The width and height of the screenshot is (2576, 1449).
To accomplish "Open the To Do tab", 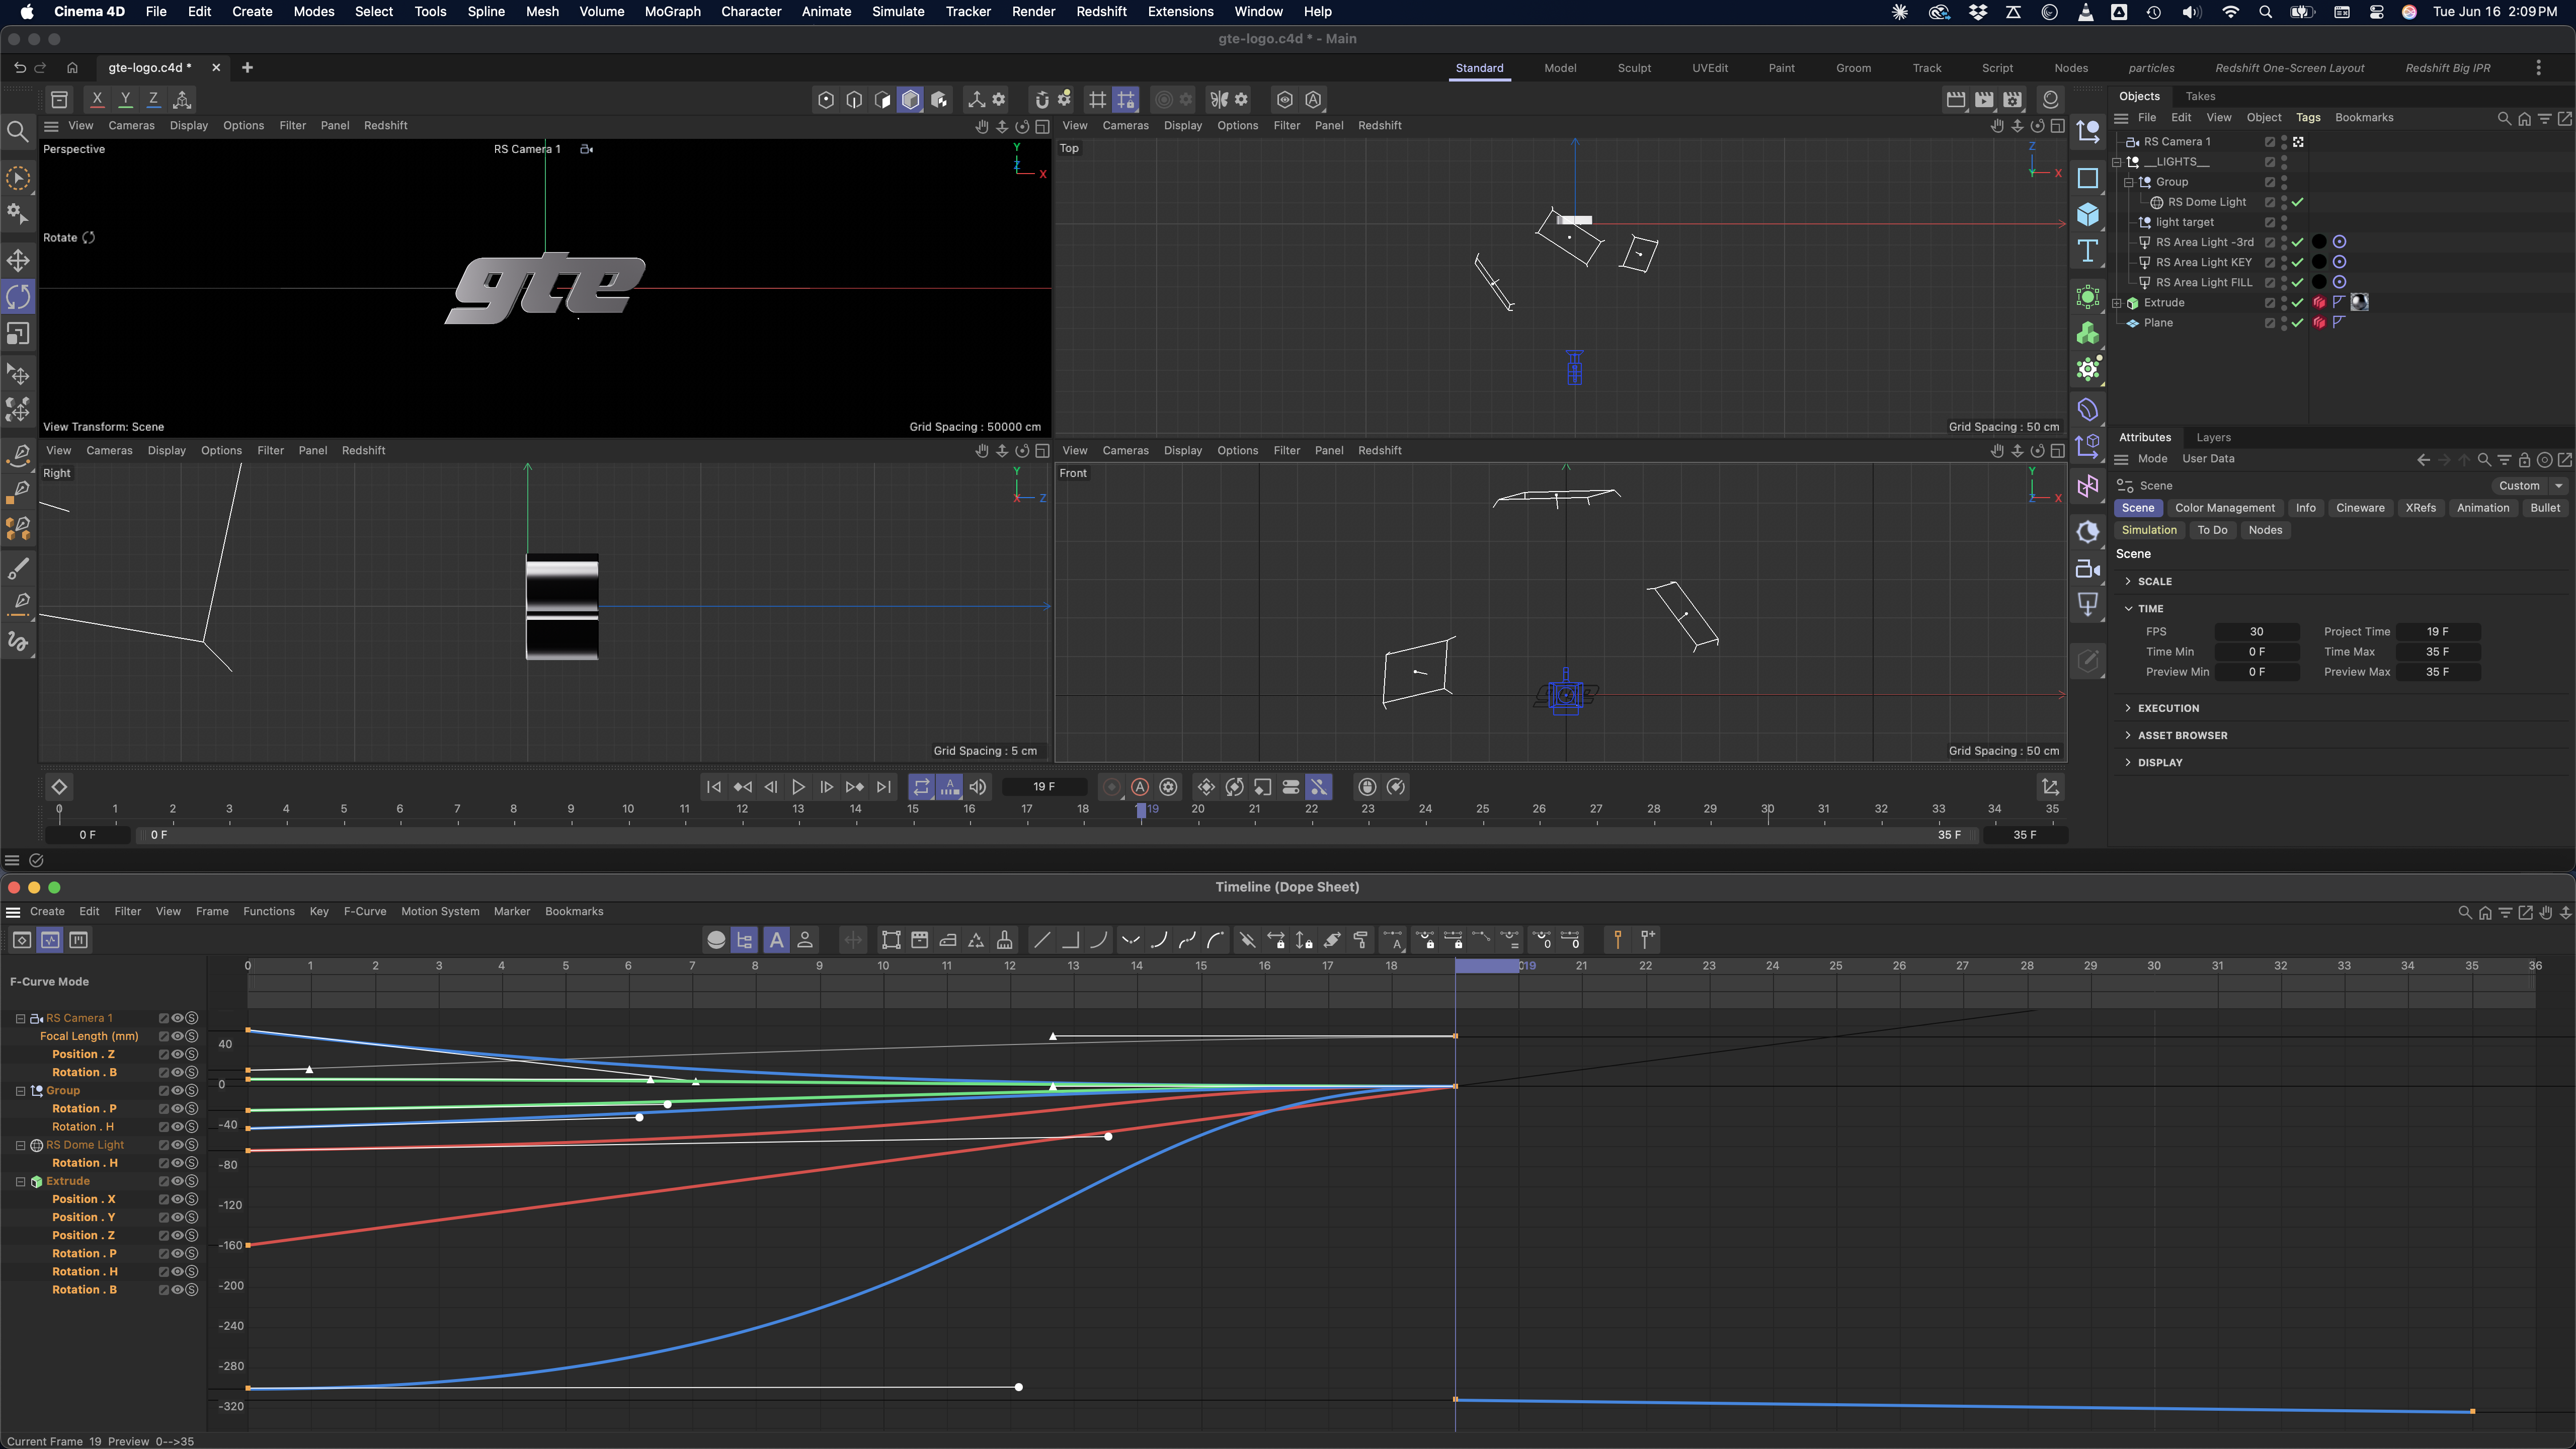I will 2212,530.
